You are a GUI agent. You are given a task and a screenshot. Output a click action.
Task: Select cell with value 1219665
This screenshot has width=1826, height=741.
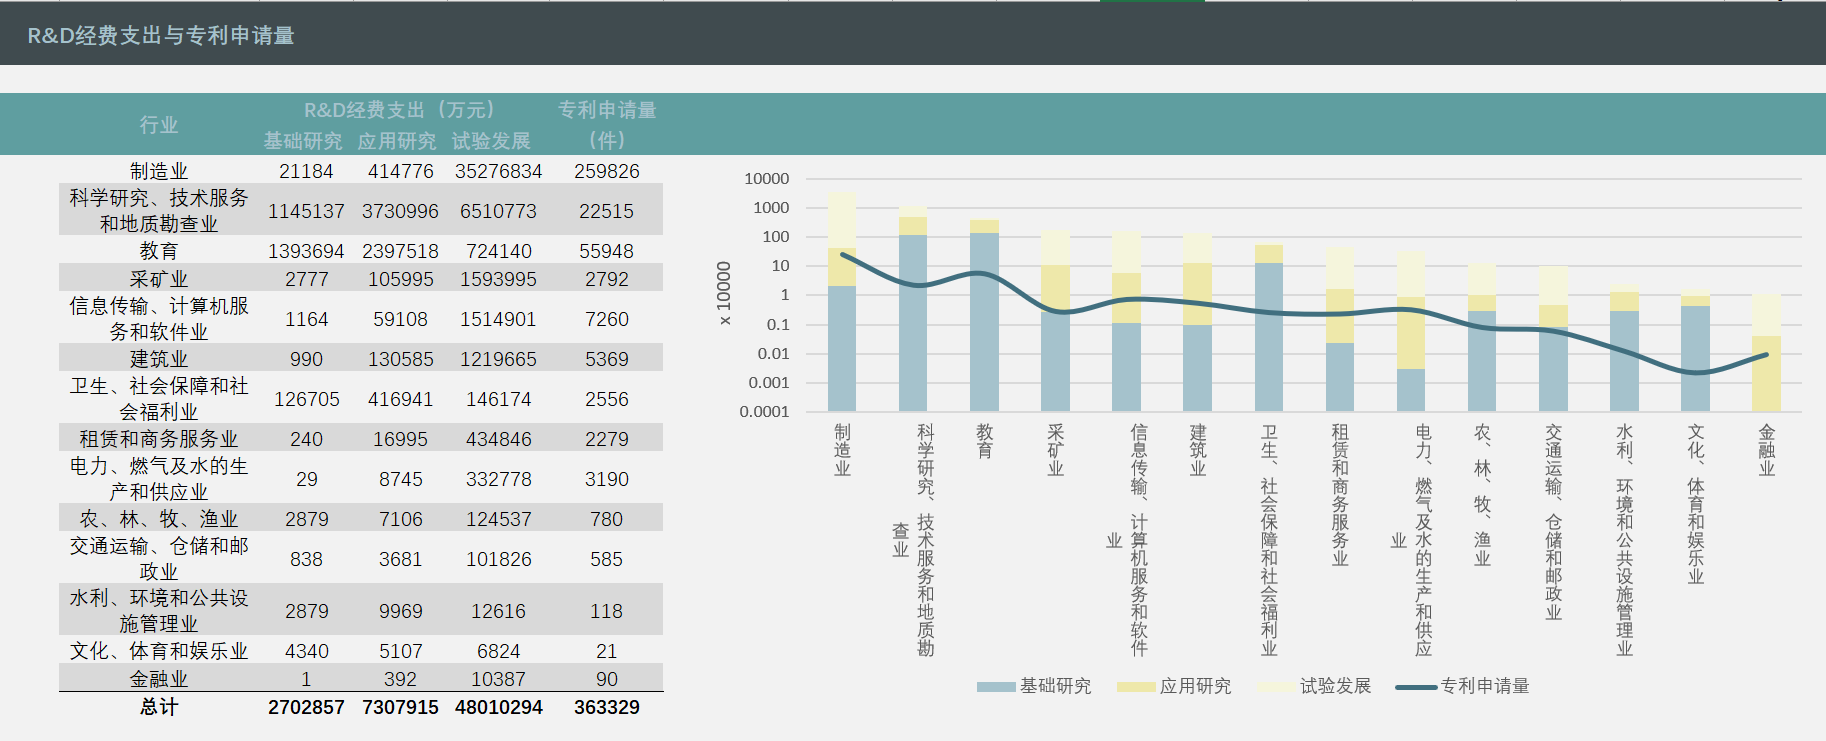tap(499, 359)
